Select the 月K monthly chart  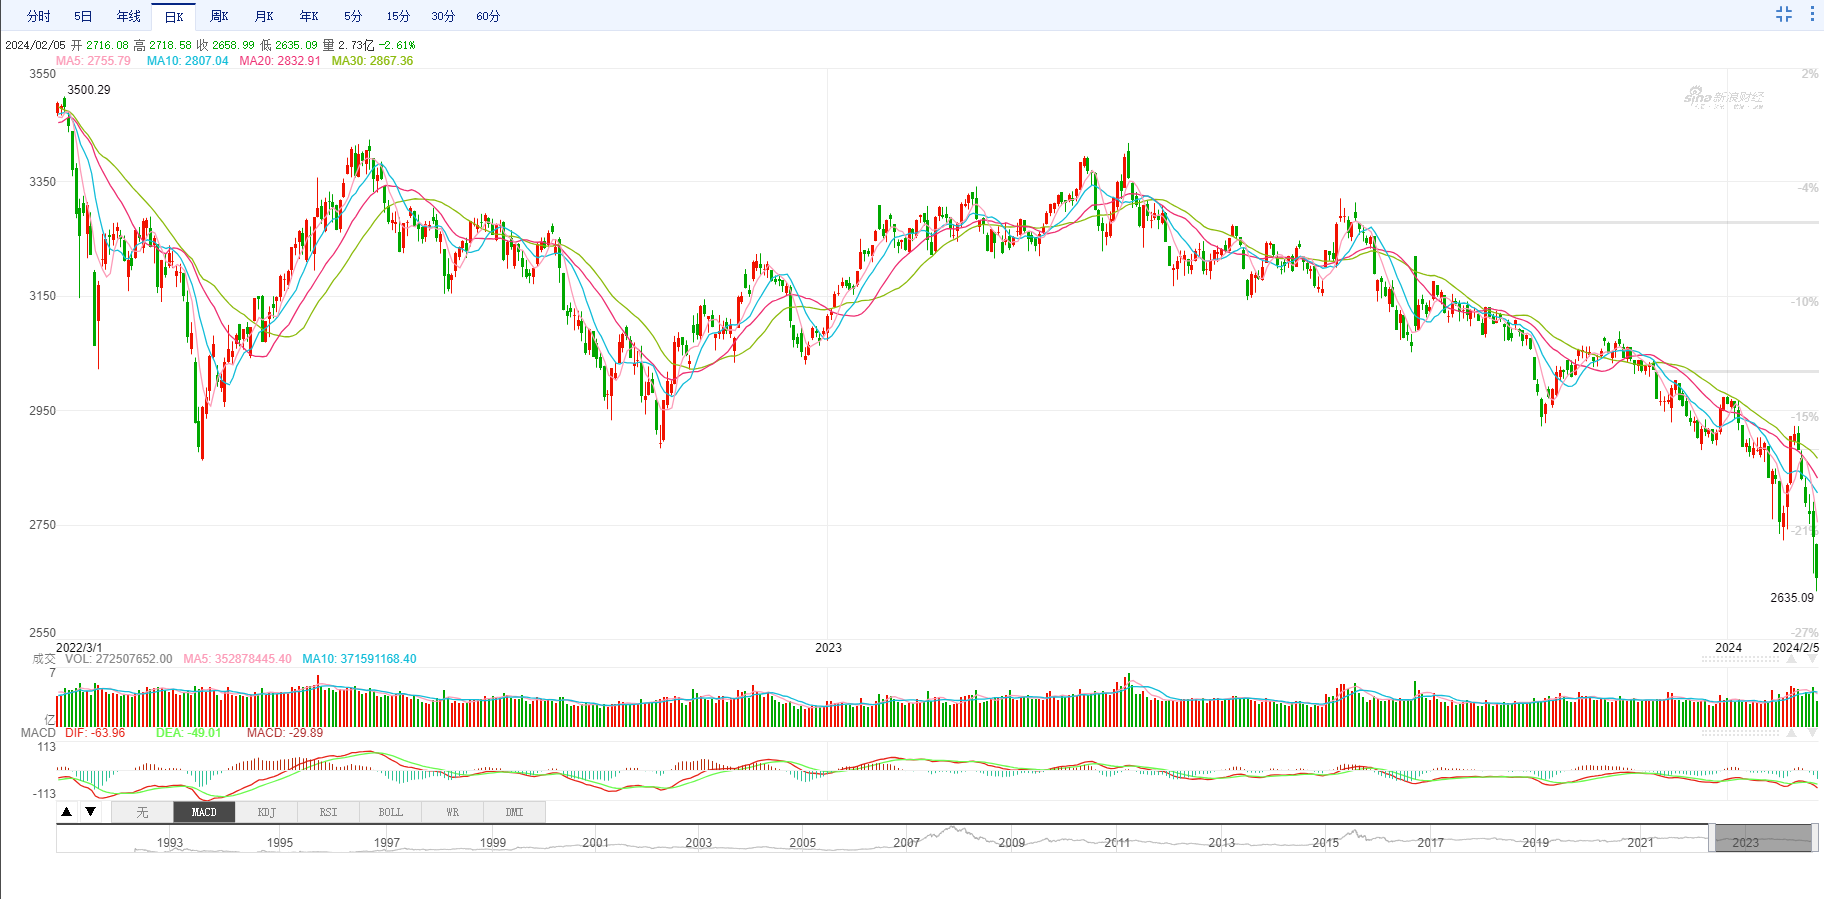pyautogui.click(x=264, y=16)
